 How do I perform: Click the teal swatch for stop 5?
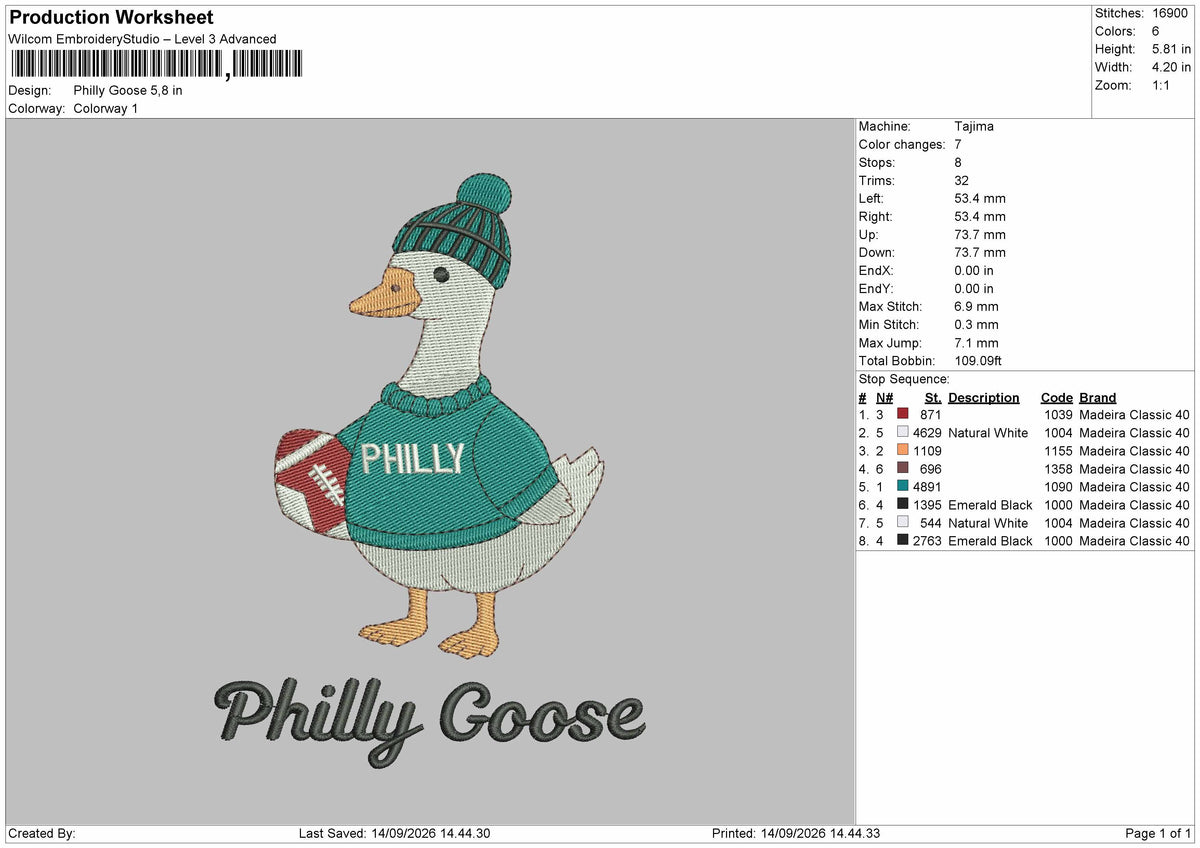903,487
